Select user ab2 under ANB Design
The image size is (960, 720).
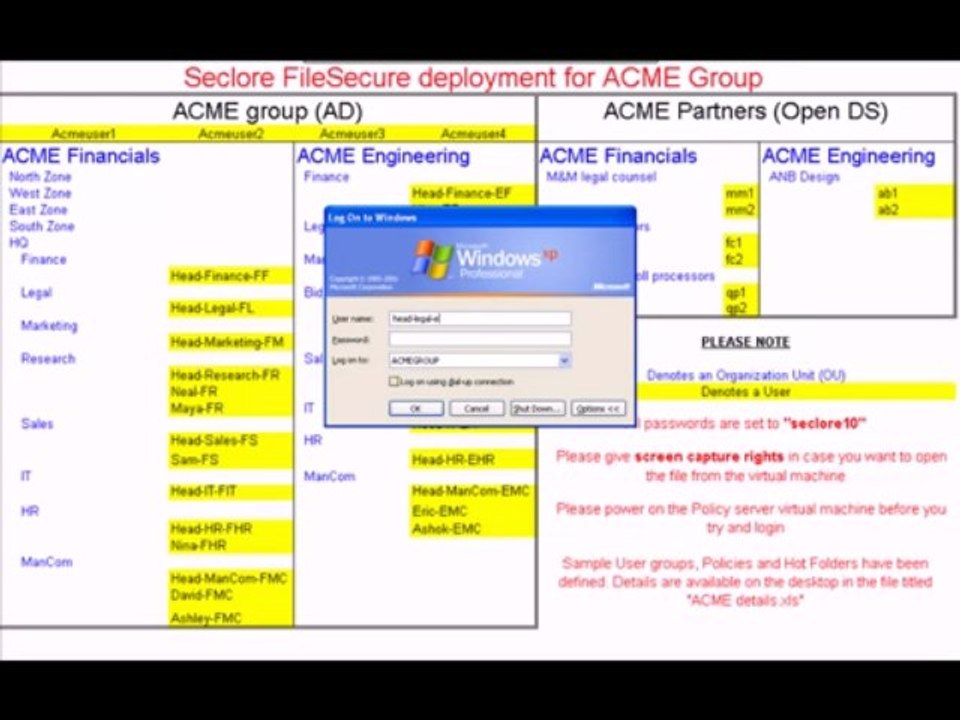pos(888,210)
